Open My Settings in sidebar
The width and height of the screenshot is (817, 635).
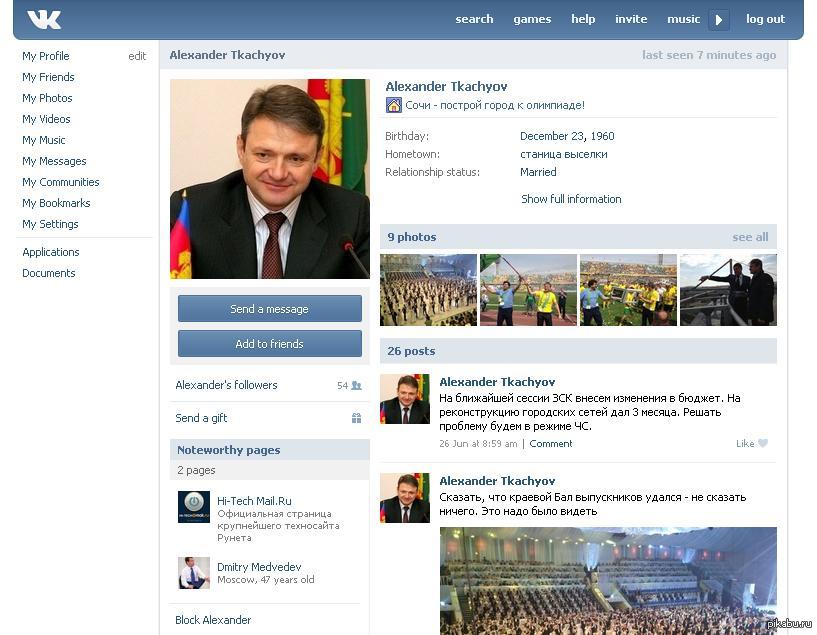click(51, 224)
